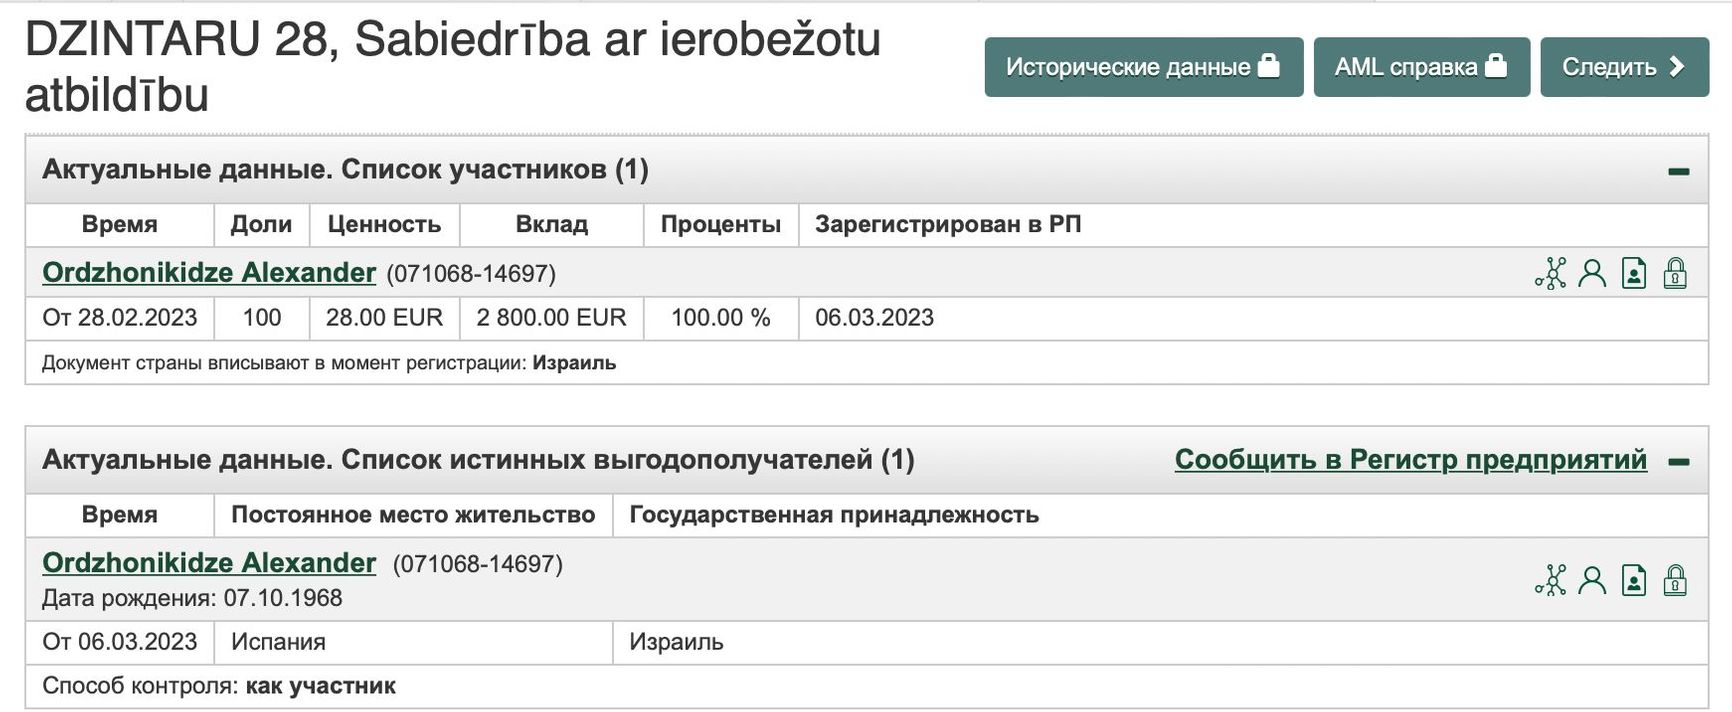
Task: Click the person report document icon in participants row
Action: click(1634, 272)
